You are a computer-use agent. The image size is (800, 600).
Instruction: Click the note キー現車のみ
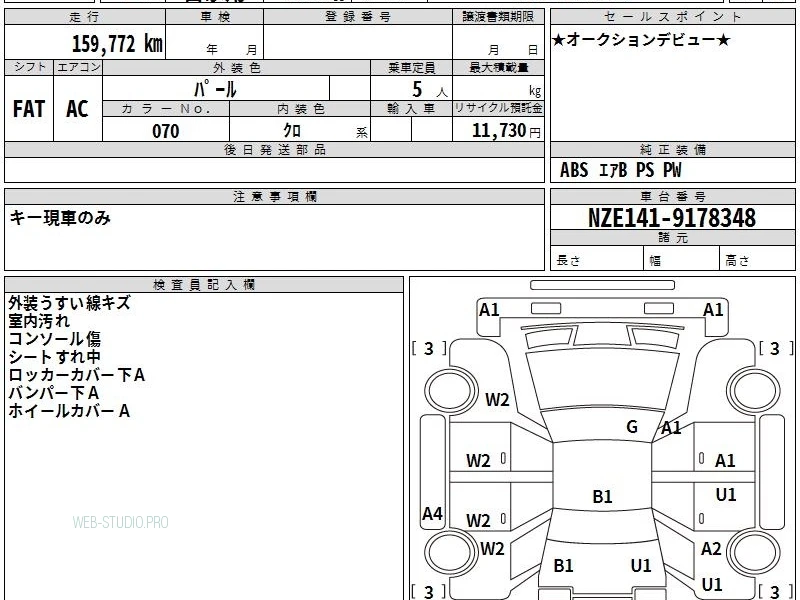pyautogui.click(x=60, y=218)
